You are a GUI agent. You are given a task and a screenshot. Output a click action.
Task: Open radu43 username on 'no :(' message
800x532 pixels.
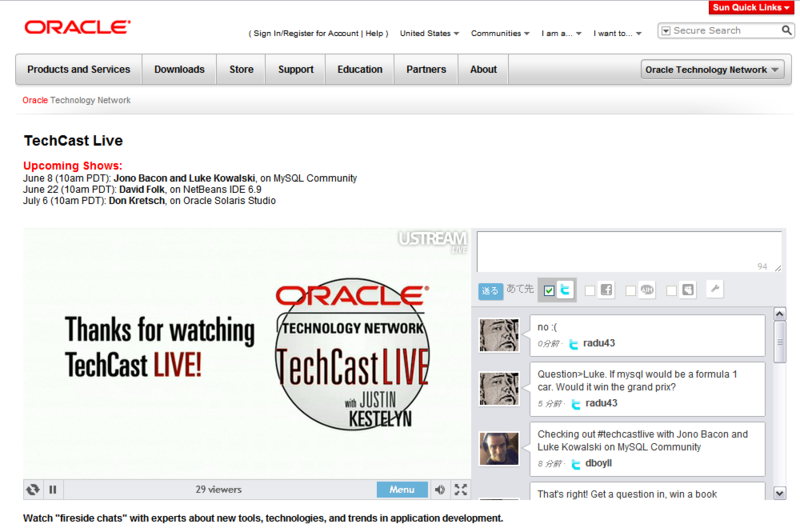coord(599,343)
